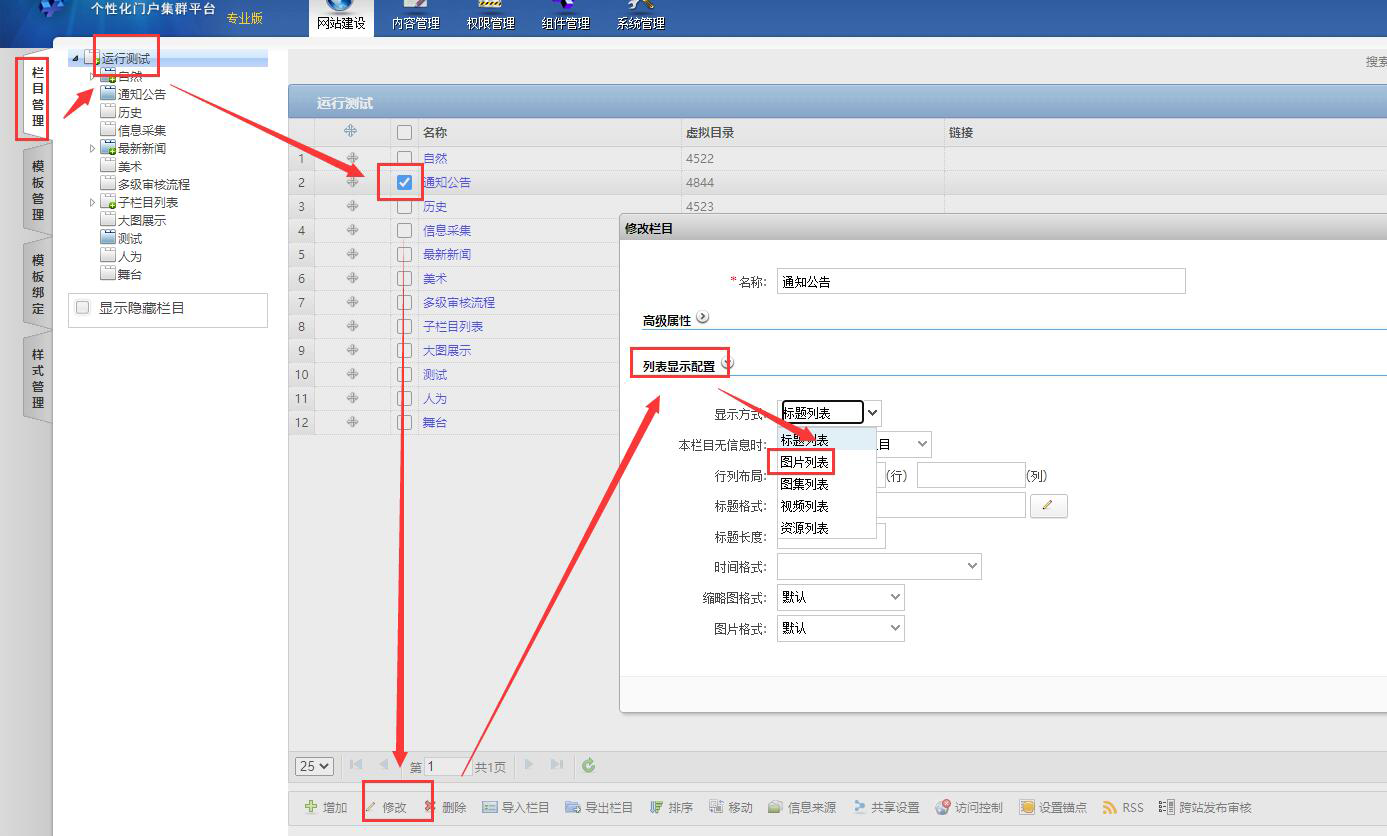Open the 时间格式 dropdown

pos(878,567)
